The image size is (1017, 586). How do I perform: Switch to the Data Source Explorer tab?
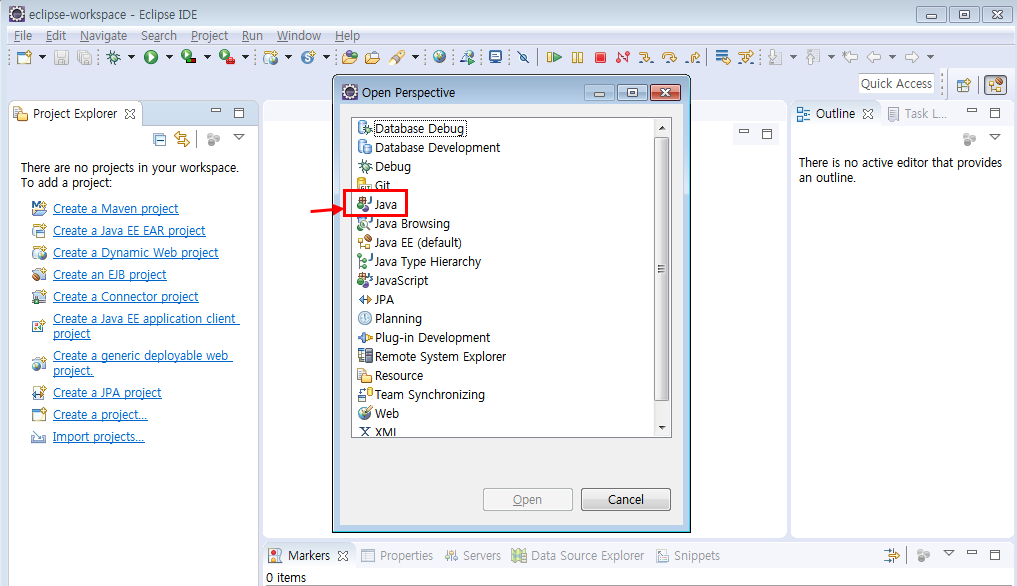click(578, 555)
